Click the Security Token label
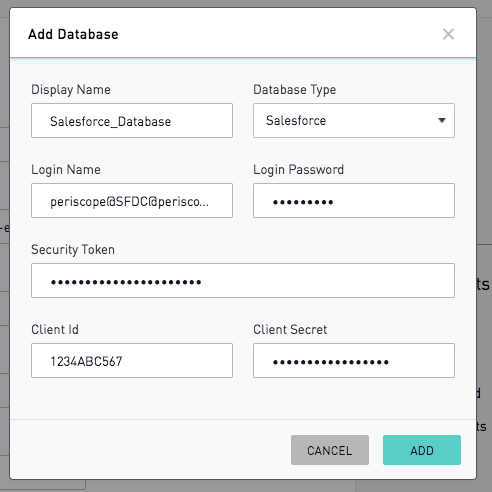The image size is (492, 492). click(x=73, y=250)
